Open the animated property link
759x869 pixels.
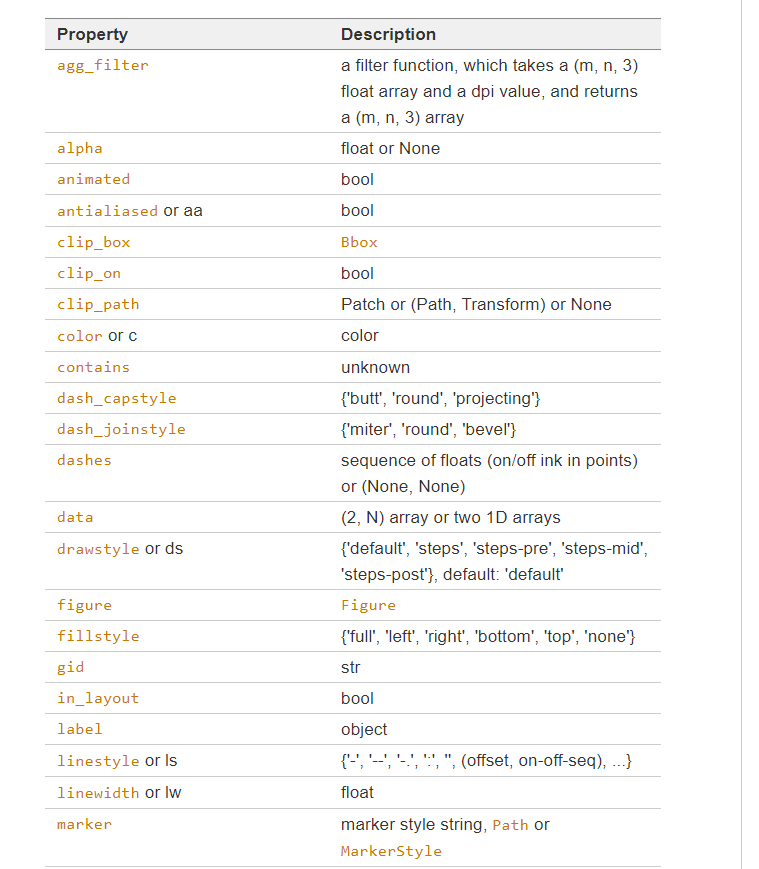93,179
